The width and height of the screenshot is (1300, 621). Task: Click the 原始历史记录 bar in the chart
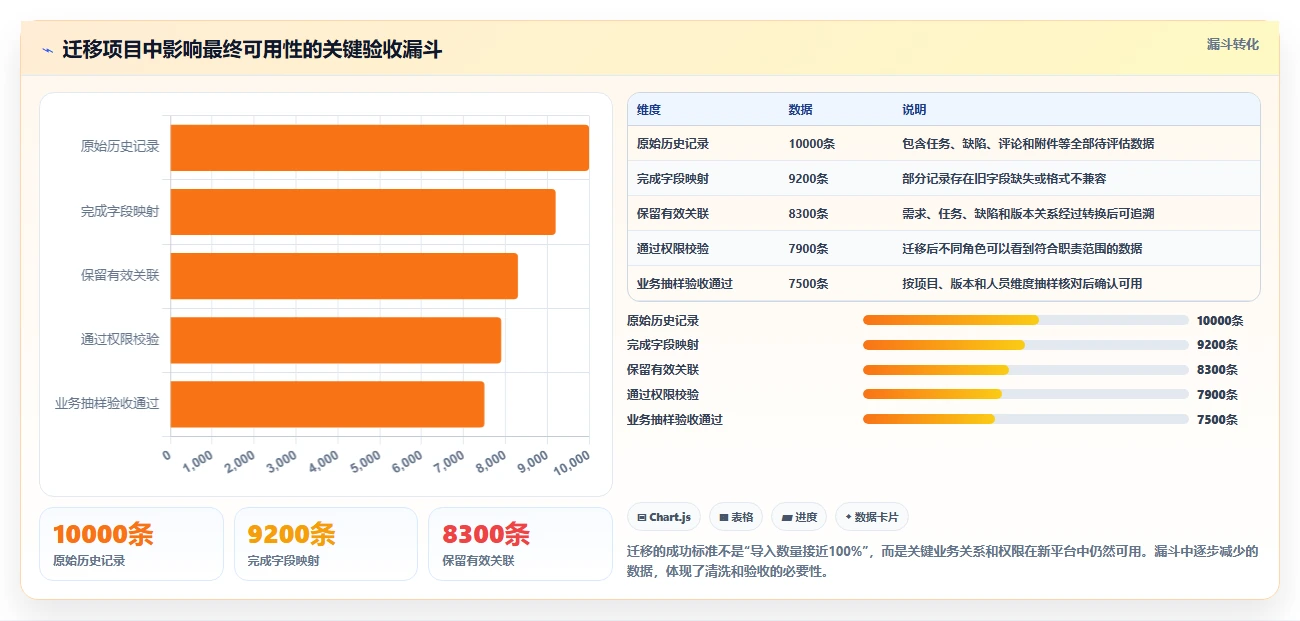[x=379, y=148]
